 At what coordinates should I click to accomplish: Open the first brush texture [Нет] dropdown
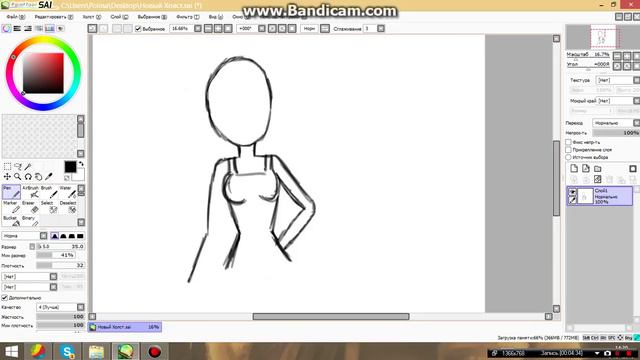(29, 277)
